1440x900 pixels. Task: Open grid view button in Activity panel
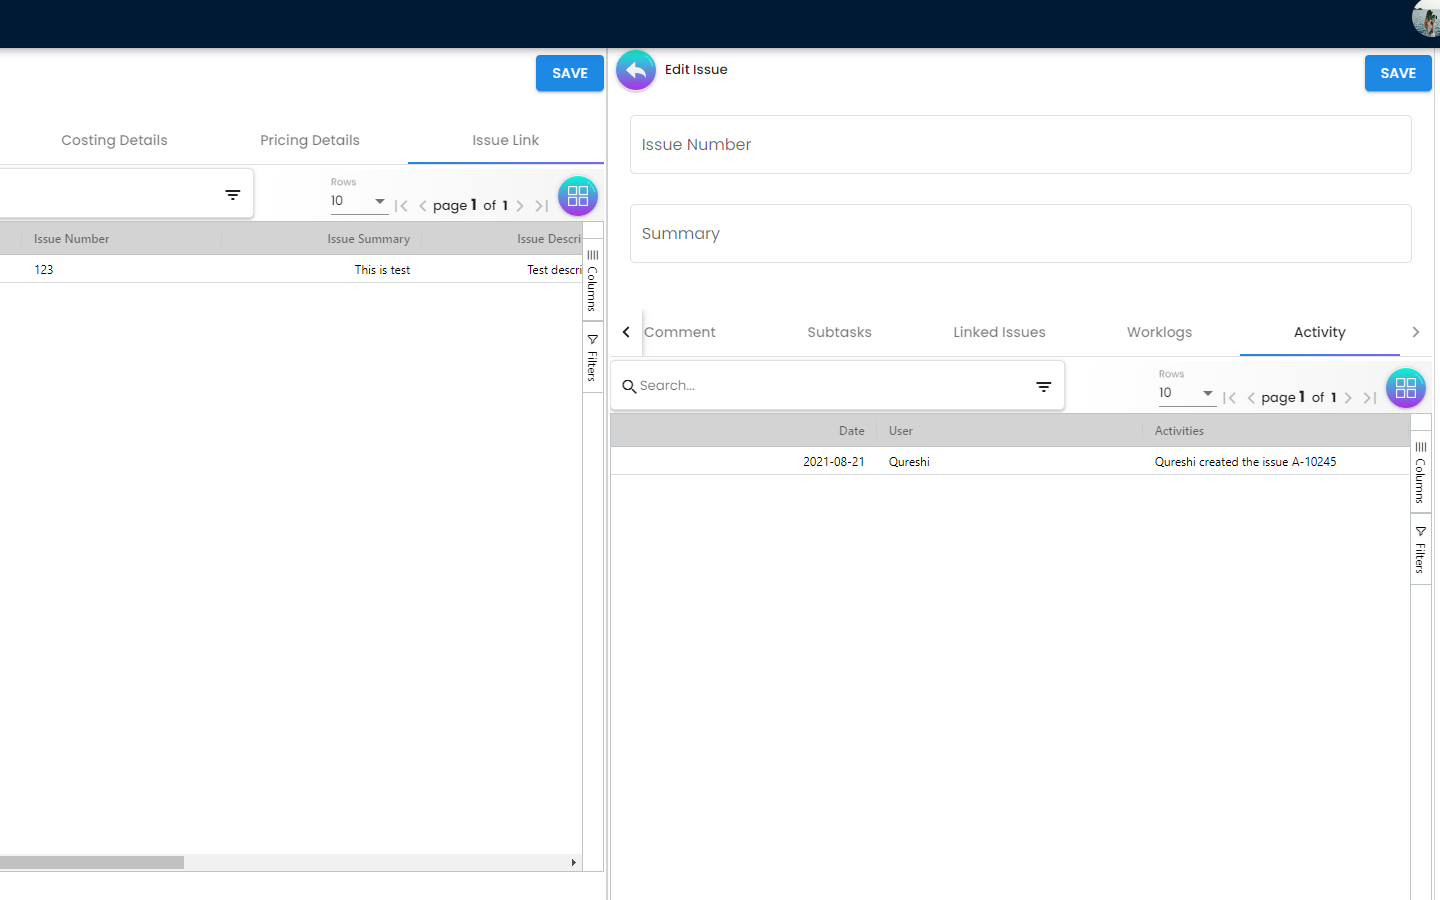[1405, 388]
